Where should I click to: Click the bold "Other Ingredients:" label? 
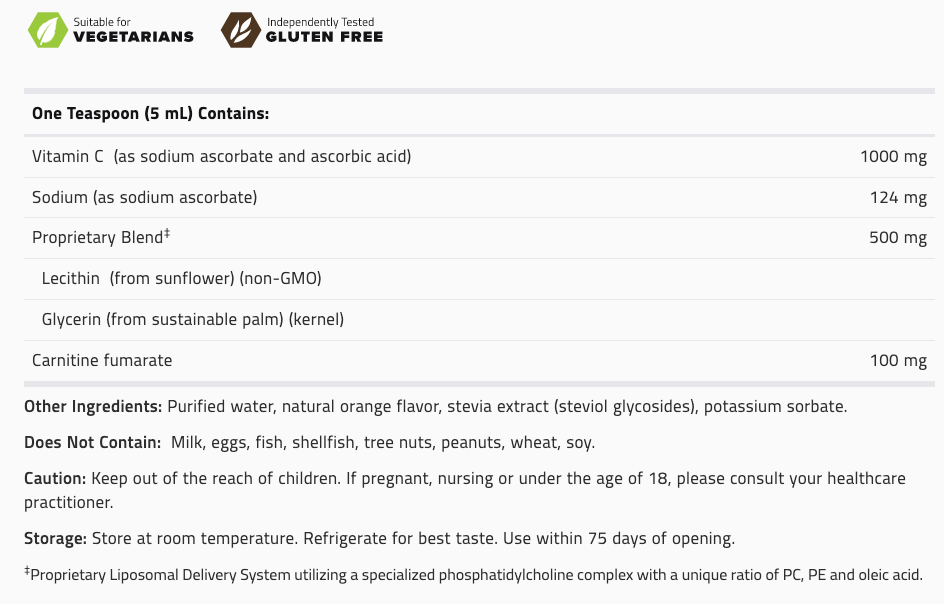[x=93, y=406]
